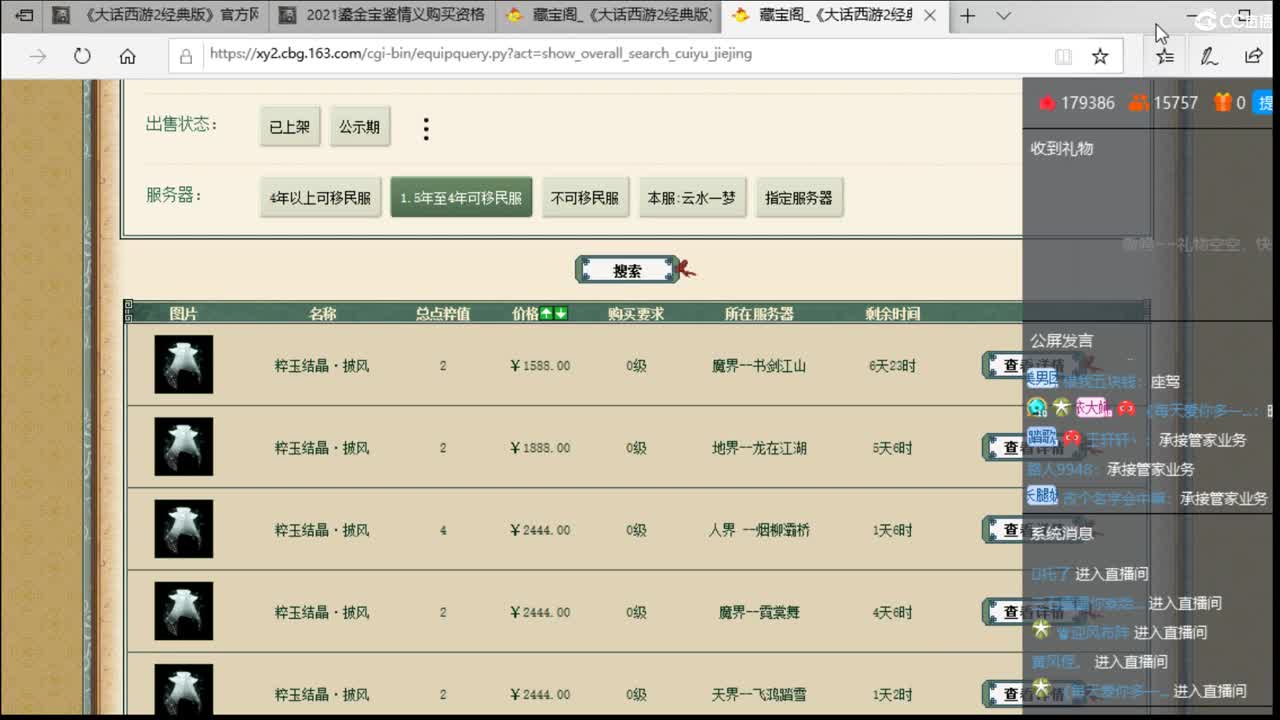
Task: Click 收到礼物 panel header
Action: coord(1062,148)
